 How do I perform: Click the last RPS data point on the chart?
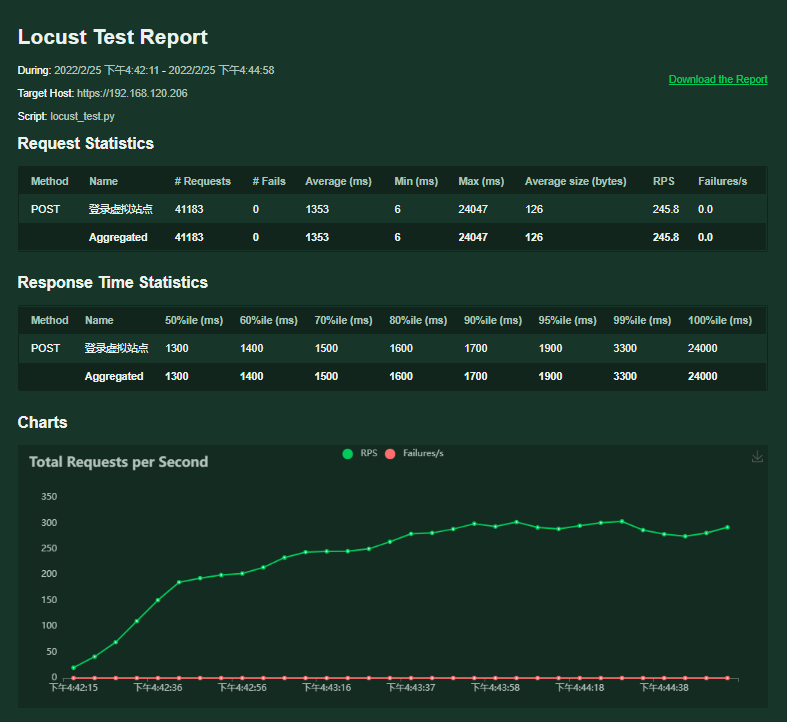click(727, 528)
